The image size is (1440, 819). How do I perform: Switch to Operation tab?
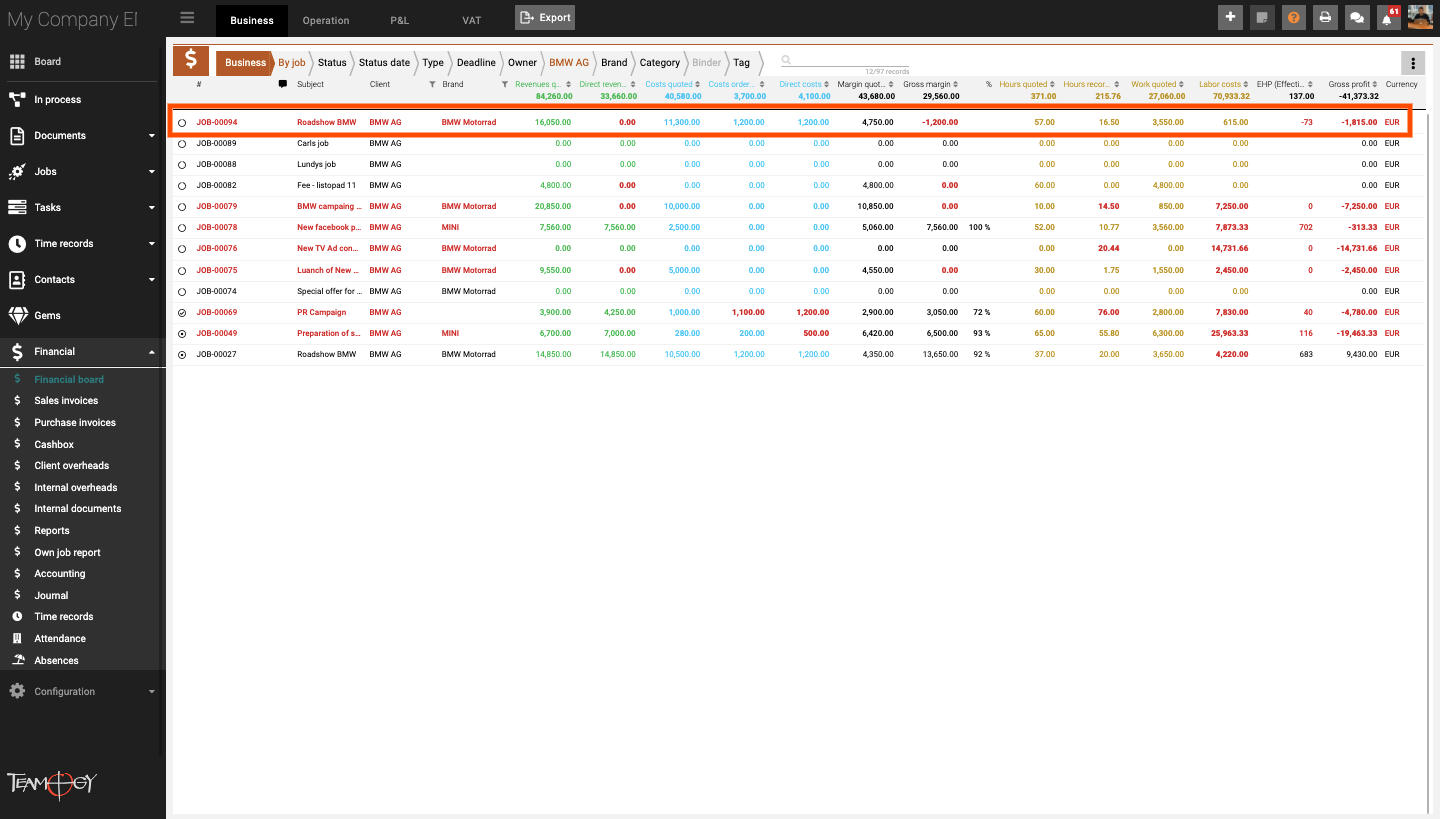(326, 20)
